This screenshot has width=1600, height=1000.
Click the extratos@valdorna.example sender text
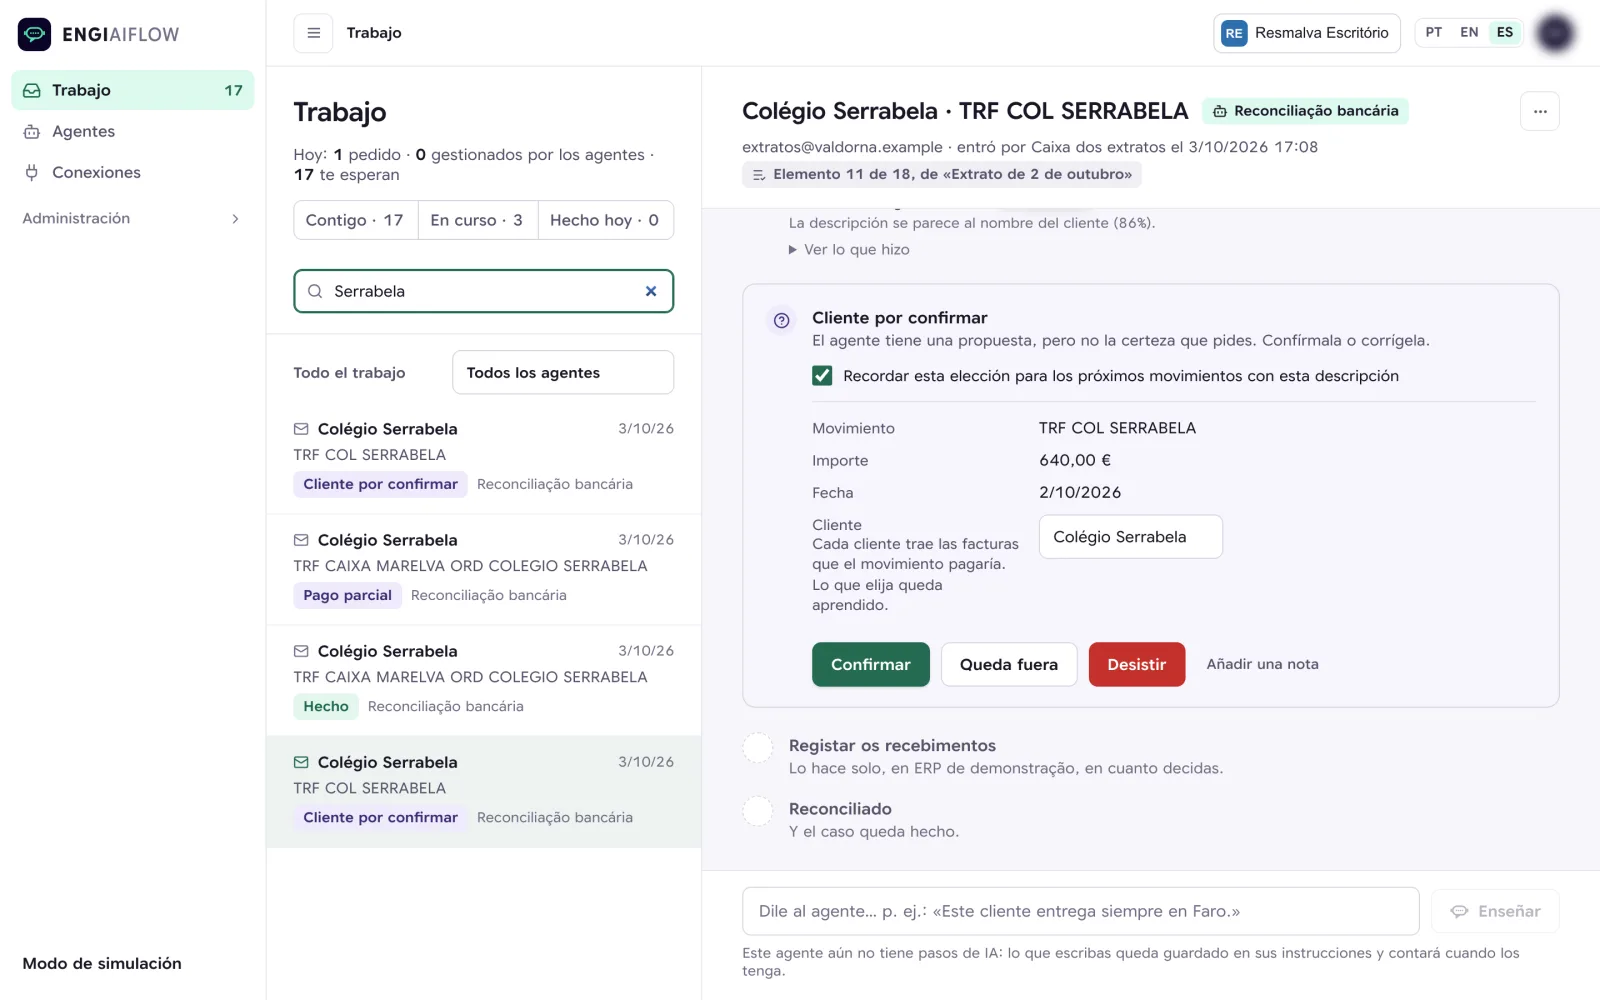[x=842, y=147]
